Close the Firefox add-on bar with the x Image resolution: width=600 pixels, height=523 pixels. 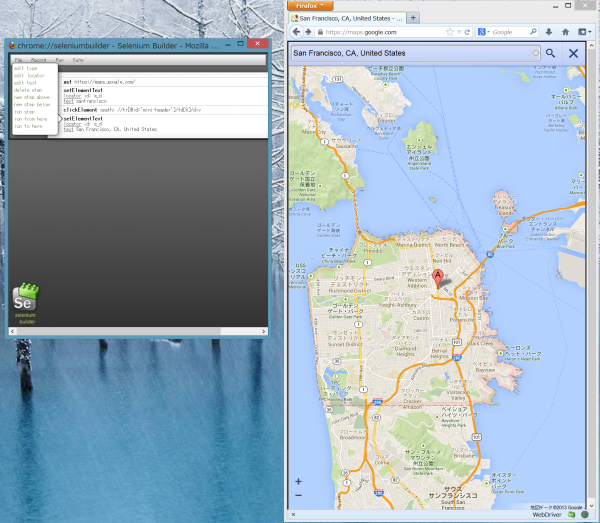tap(293, 515)
